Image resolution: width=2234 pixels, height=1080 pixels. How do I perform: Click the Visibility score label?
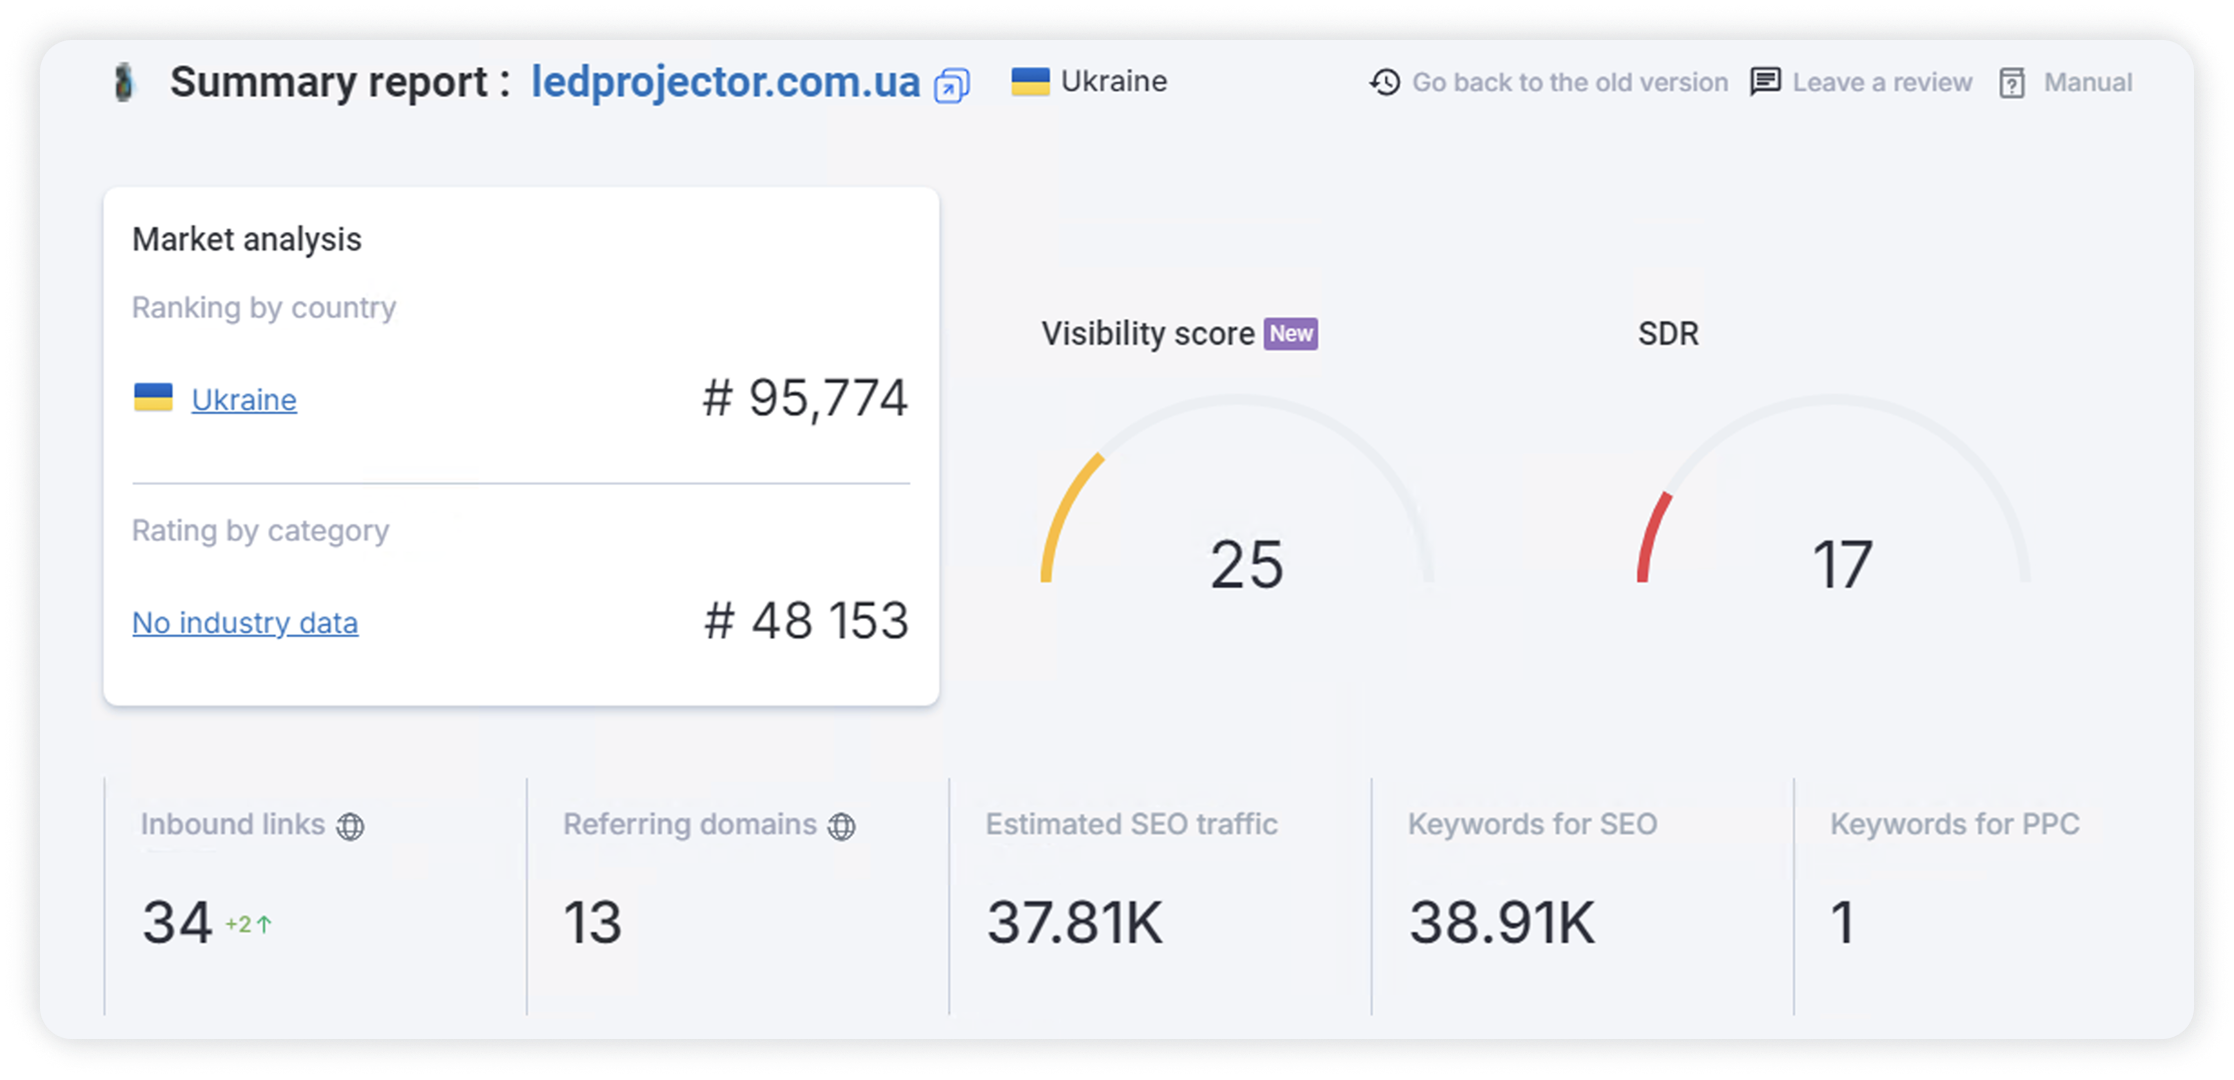coord(1148,334)
